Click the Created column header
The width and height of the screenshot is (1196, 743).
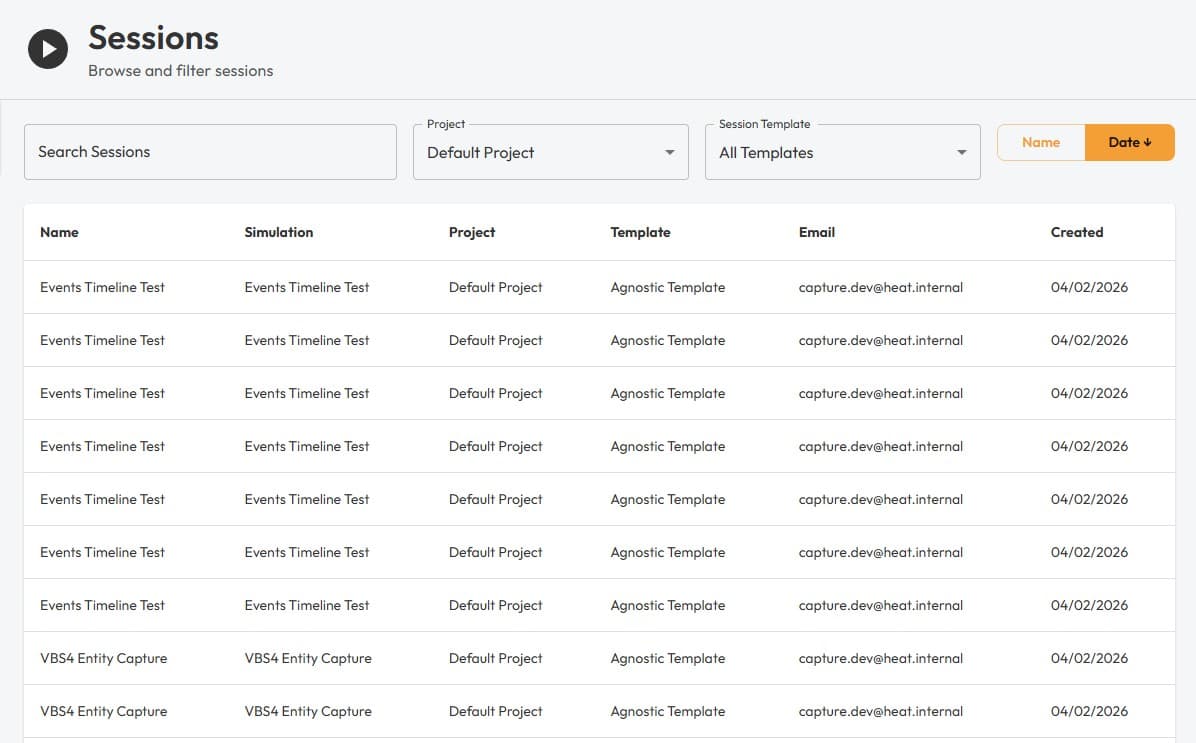click(x=1076, y=232)
